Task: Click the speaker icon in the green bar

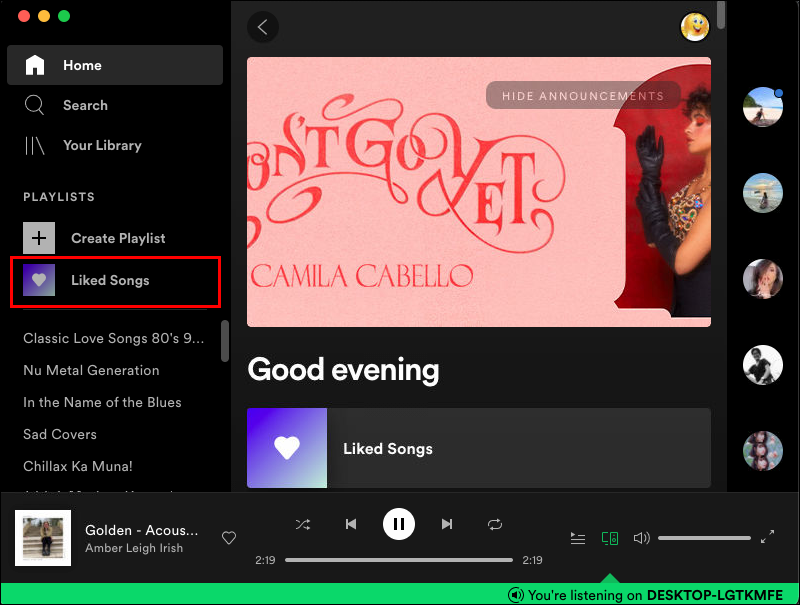Action: (516, 595)
